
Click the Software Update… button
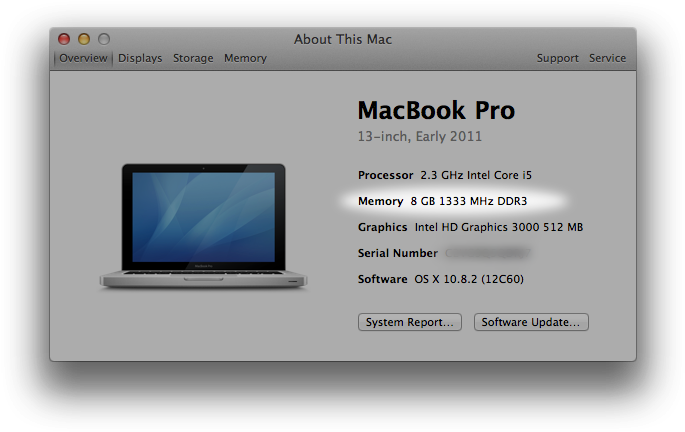pos(530,322)
